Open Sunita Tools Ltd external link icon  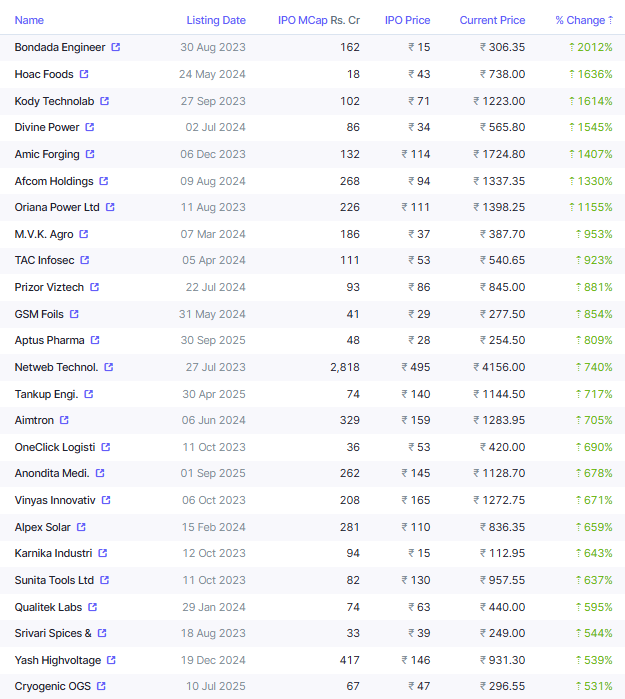[104, 580]
